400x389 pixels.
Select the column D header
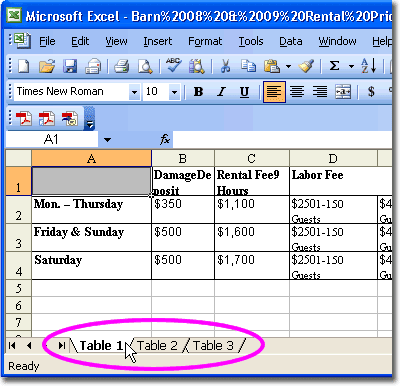point(333,158)
